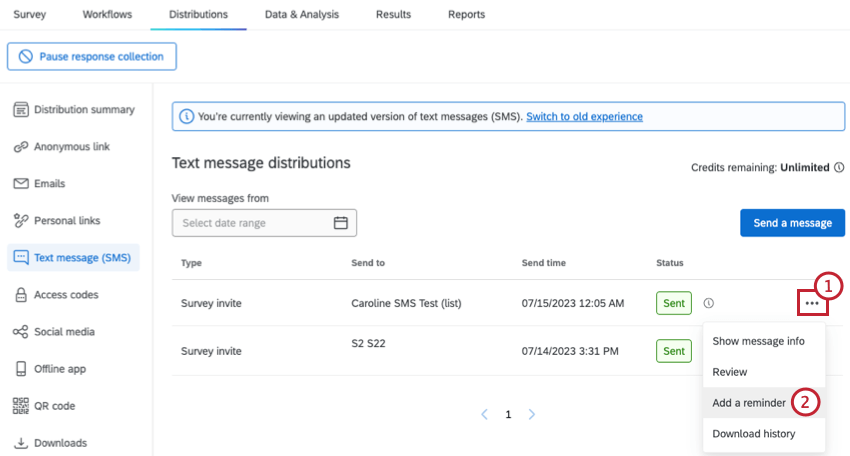Click the Social media share icon
Screen dimensions: 850x456
[x=20, y=332]
